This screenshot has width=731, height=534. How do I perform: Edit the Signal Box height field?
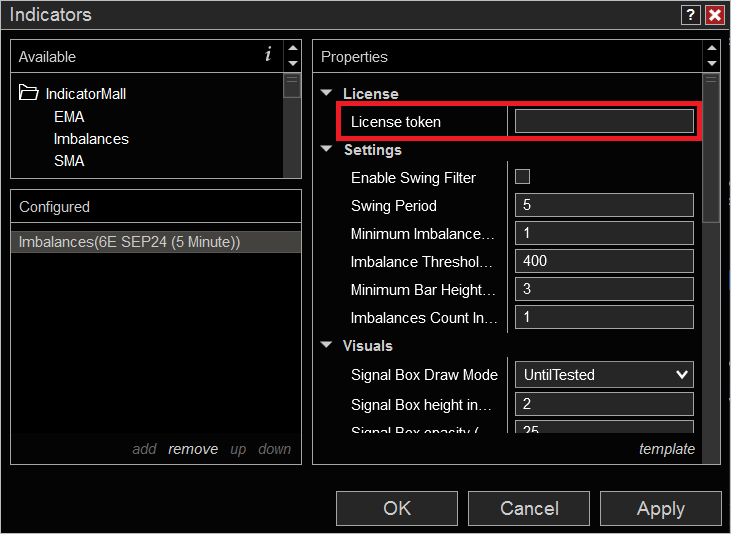[x=604, y=404]
